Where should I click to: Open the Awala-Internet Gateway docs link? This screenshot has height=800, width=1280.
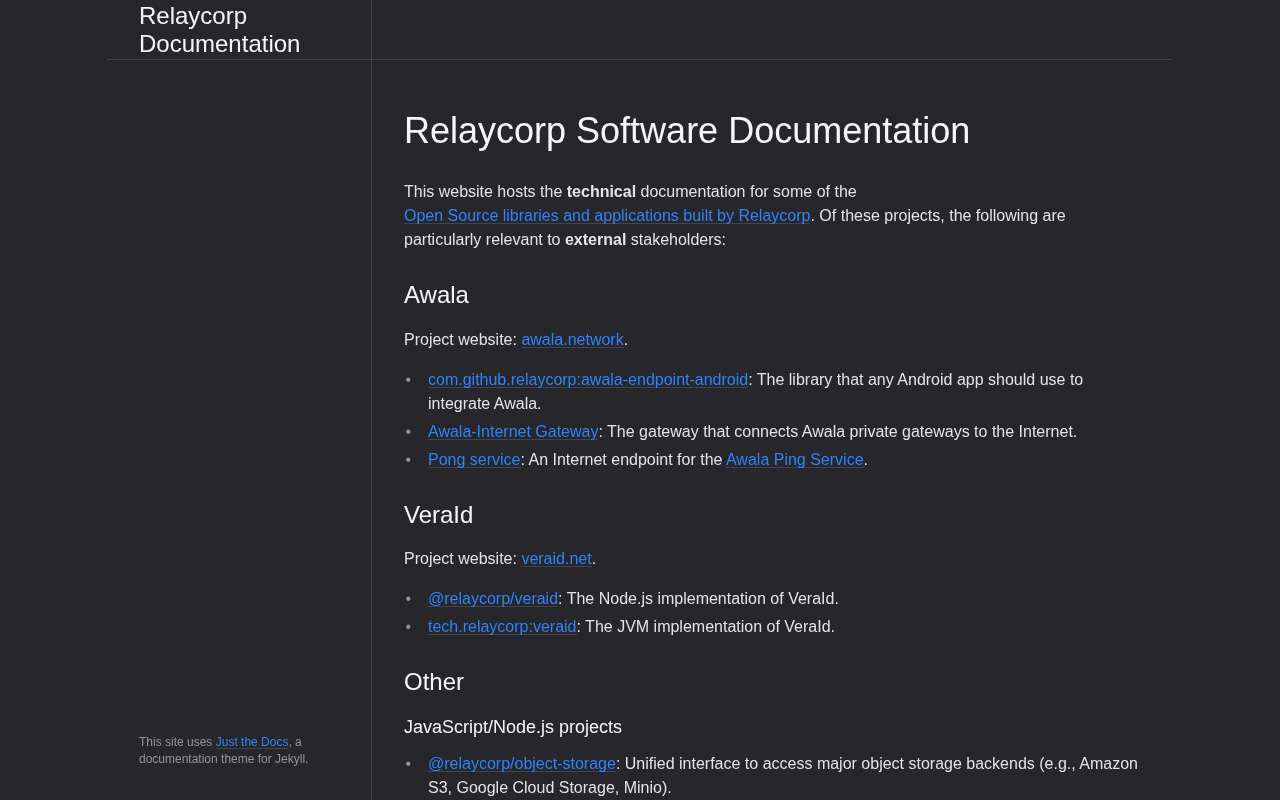coord(512,432)
